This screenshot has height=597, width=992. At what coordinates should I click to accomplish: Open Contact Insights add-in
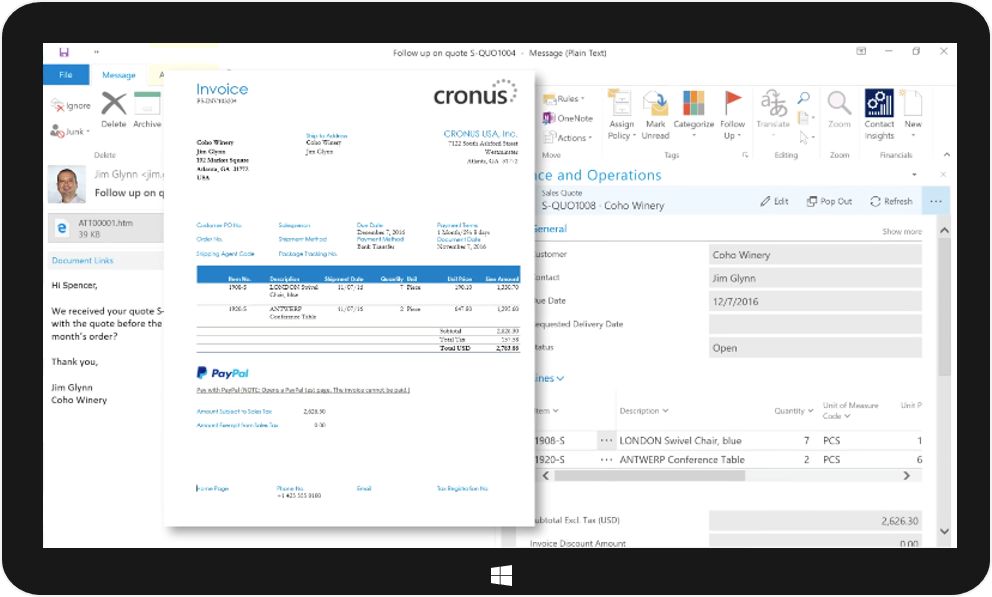point(879,115)
